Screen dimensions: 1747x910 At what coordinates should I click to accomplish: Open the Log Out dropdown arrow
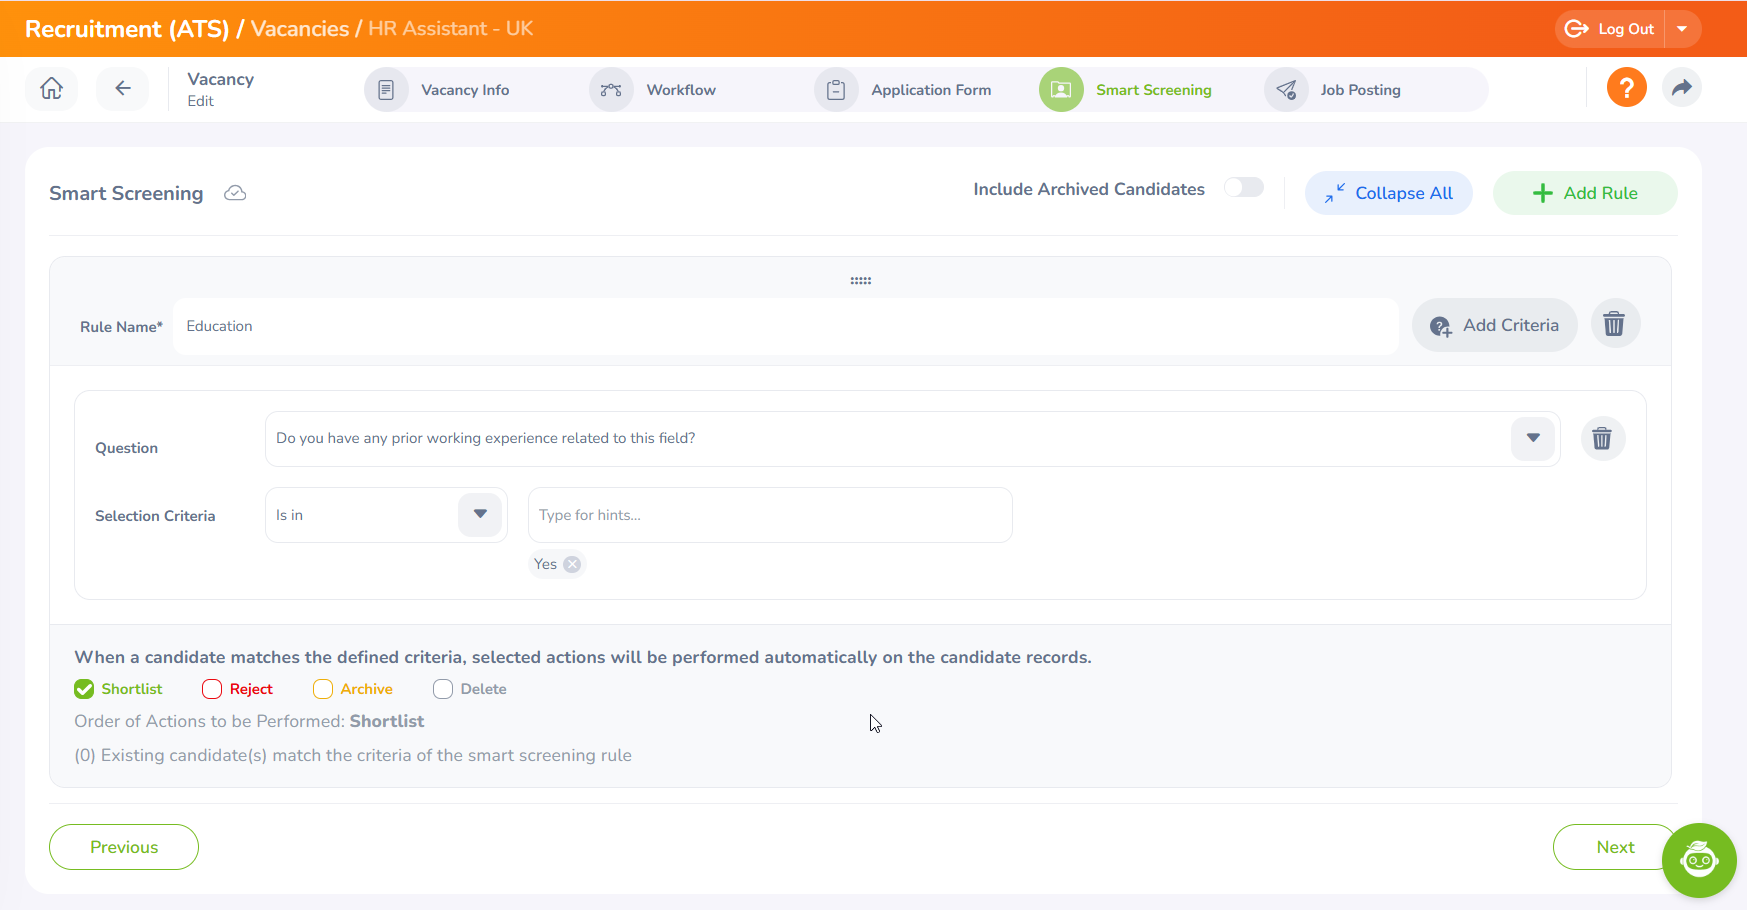coord(1682,29)
